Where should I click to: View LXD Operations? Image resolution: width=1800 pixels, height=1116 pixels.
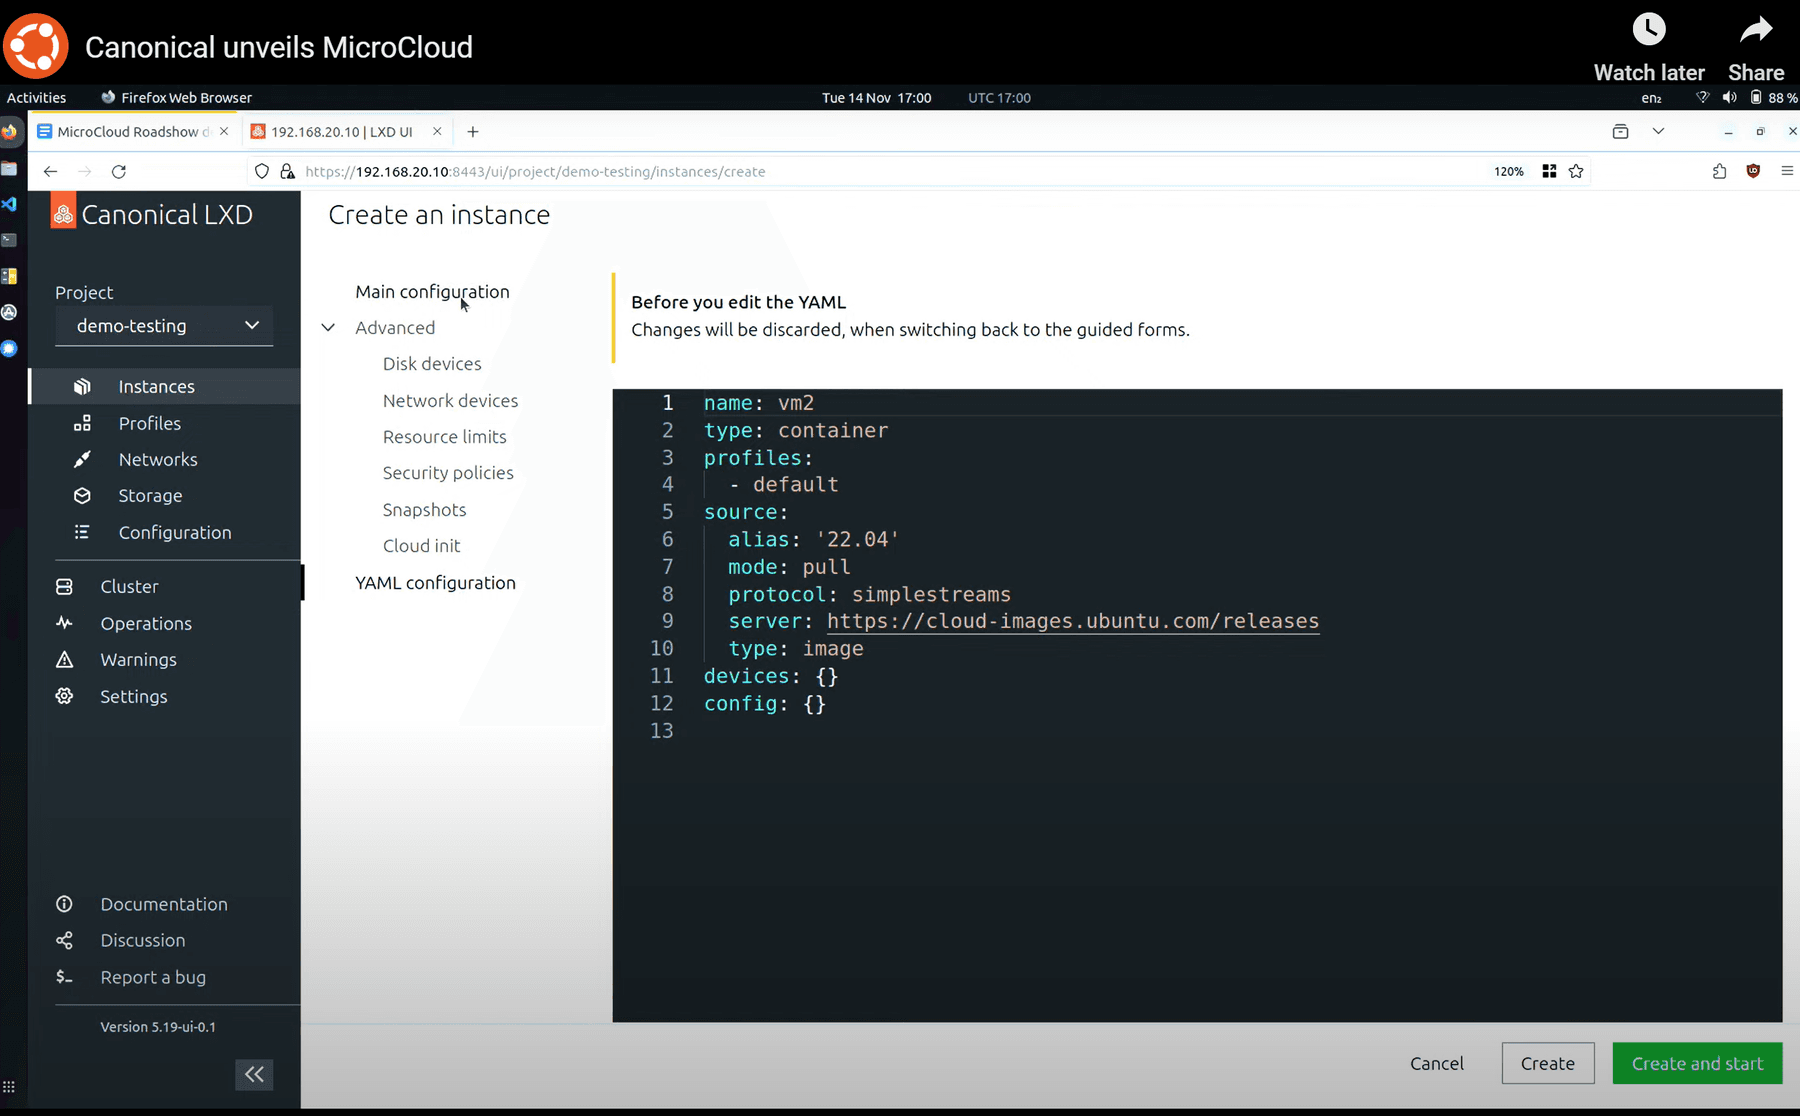(x=146, y=623)
